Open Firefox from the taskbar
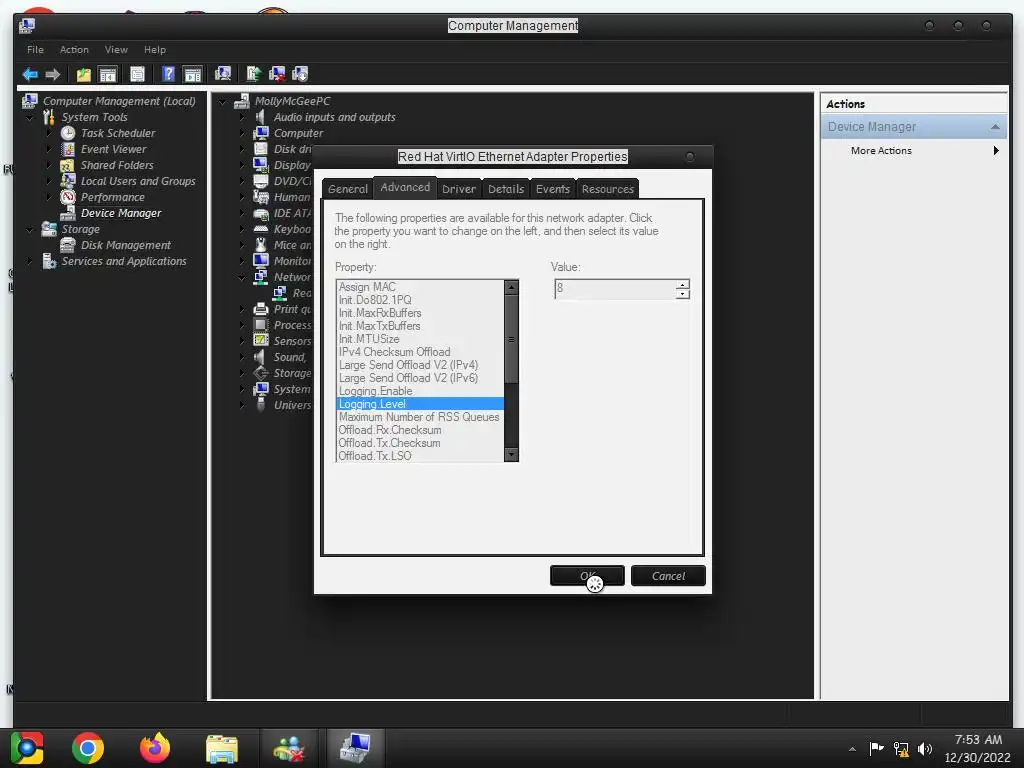 coord(155,748)
